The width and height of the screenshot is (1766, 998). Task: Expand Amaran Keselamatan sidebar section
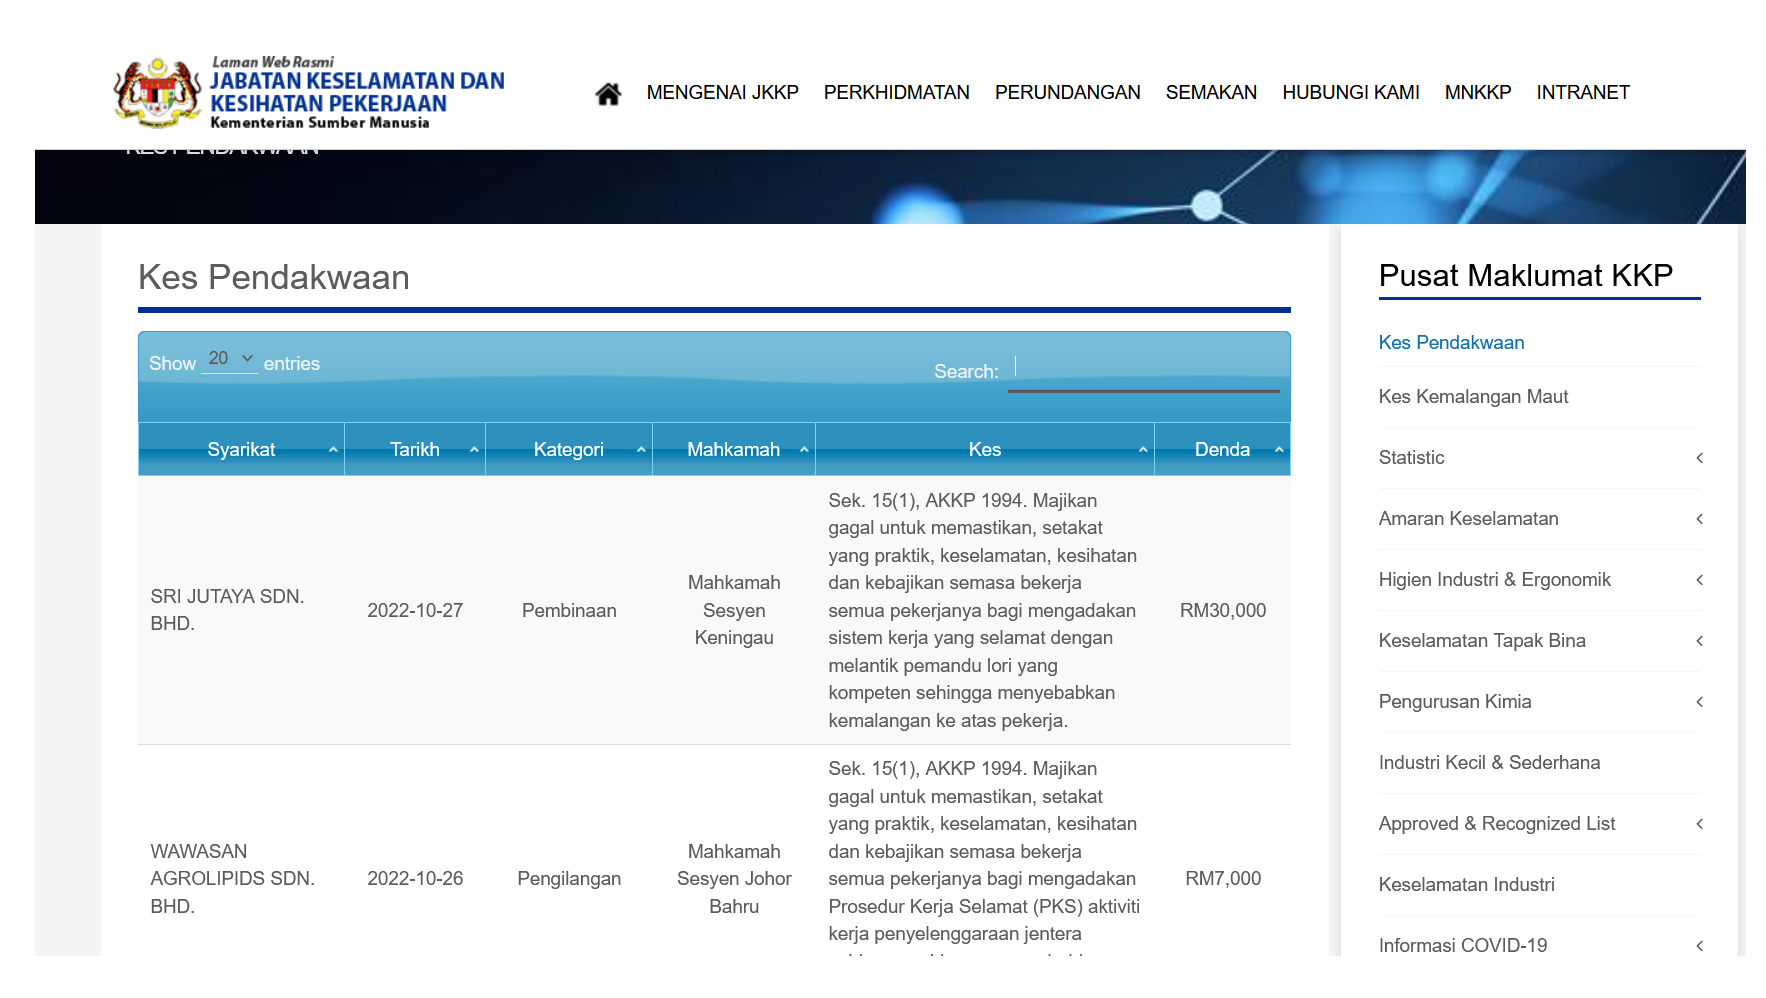tap(1698, 519)
